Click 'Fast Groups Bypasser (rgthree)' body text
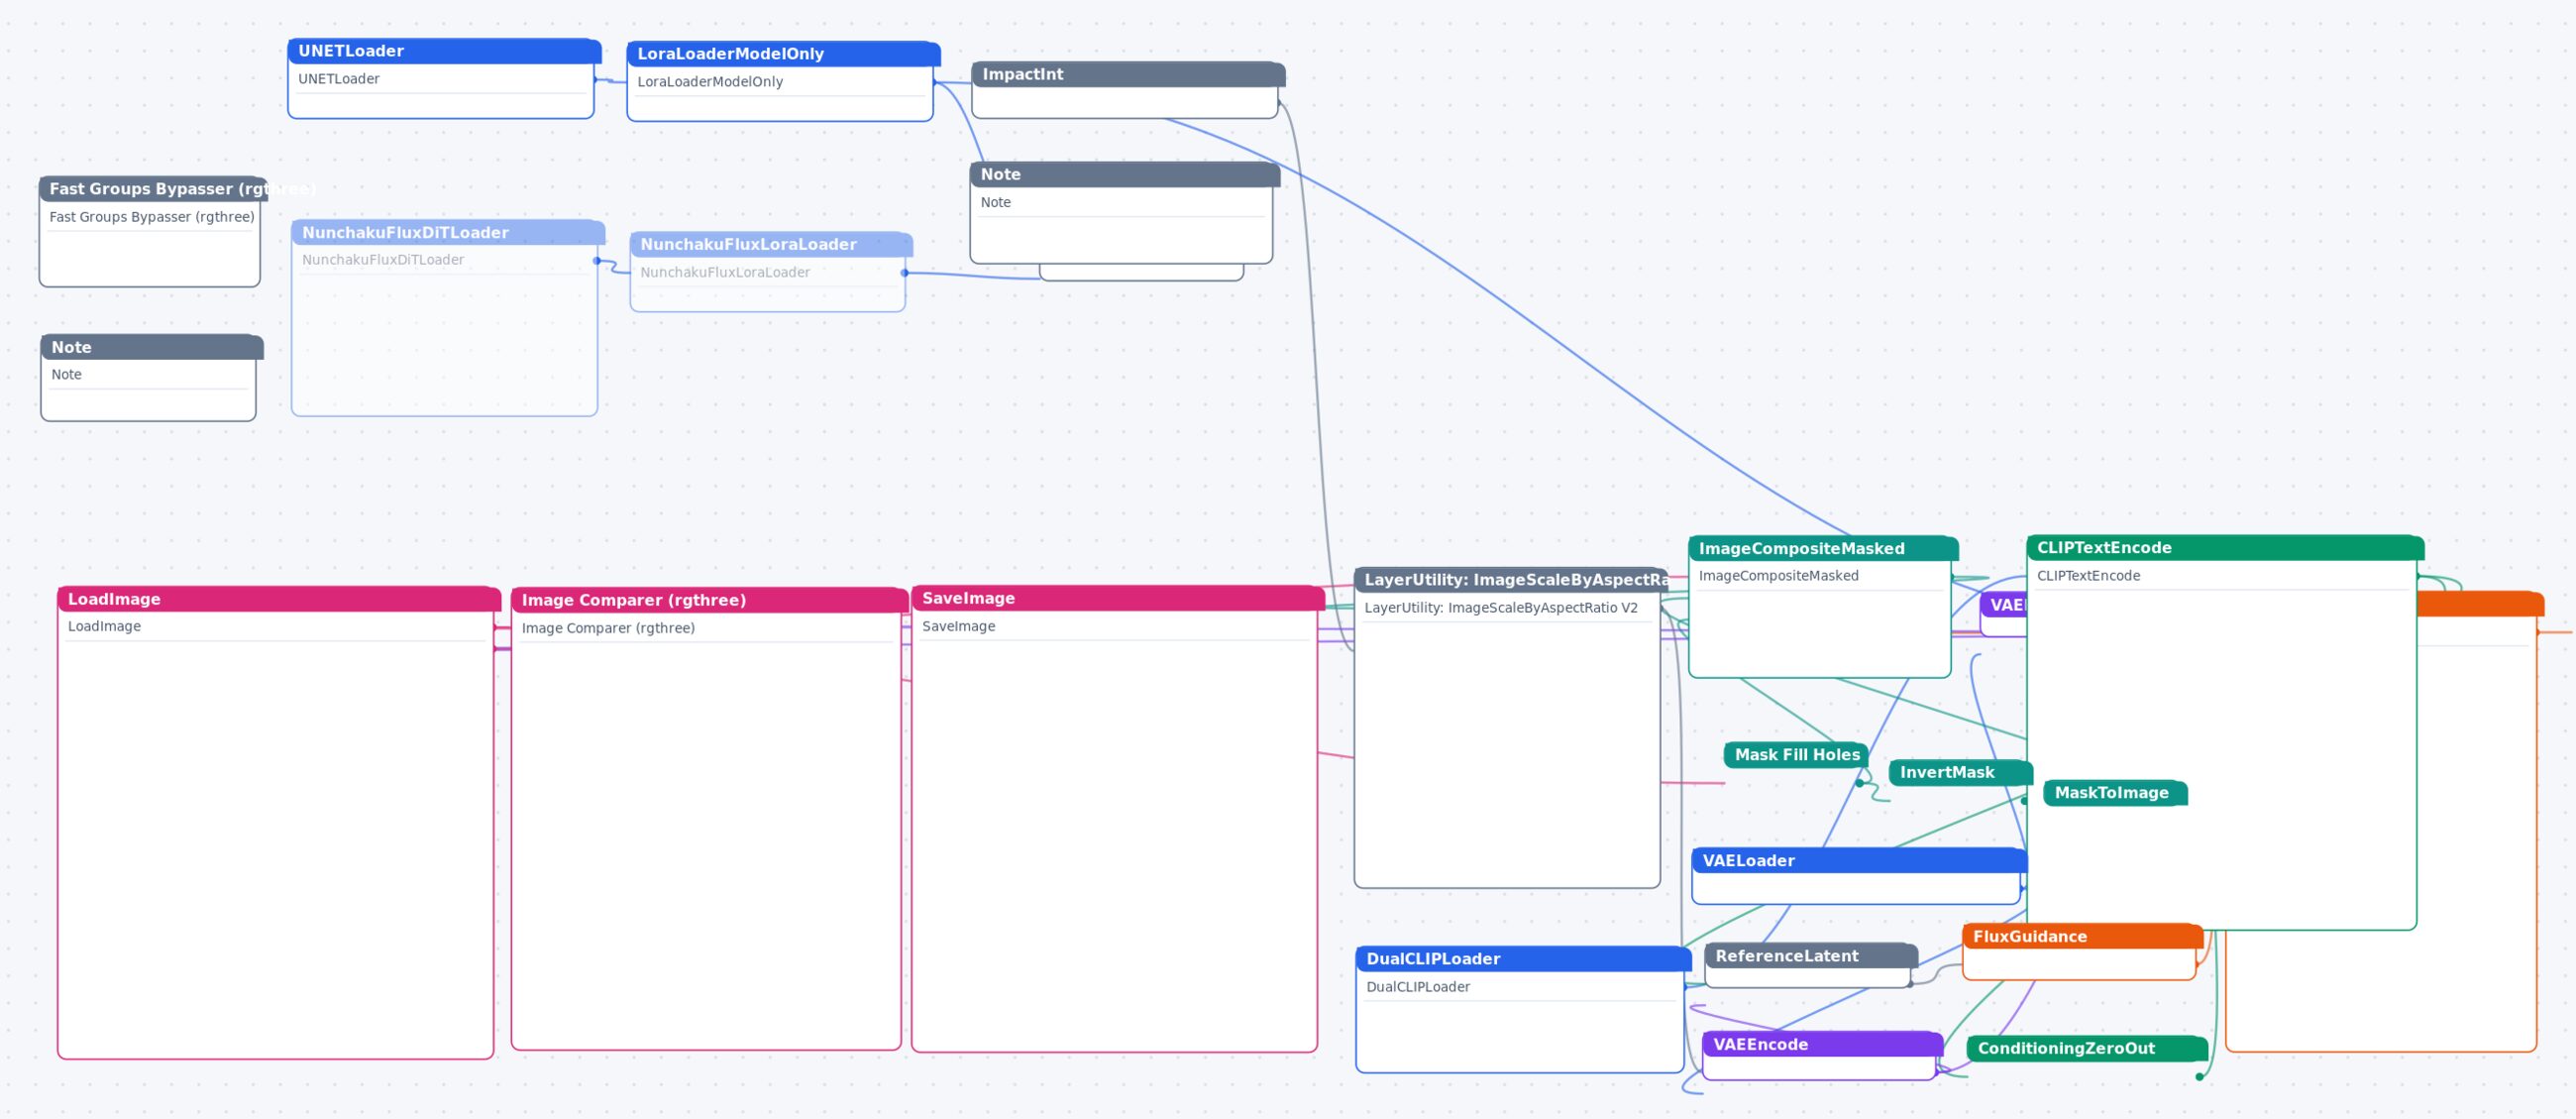Viewport: 2576px width, 1119px height. click(x=152, y=217)
